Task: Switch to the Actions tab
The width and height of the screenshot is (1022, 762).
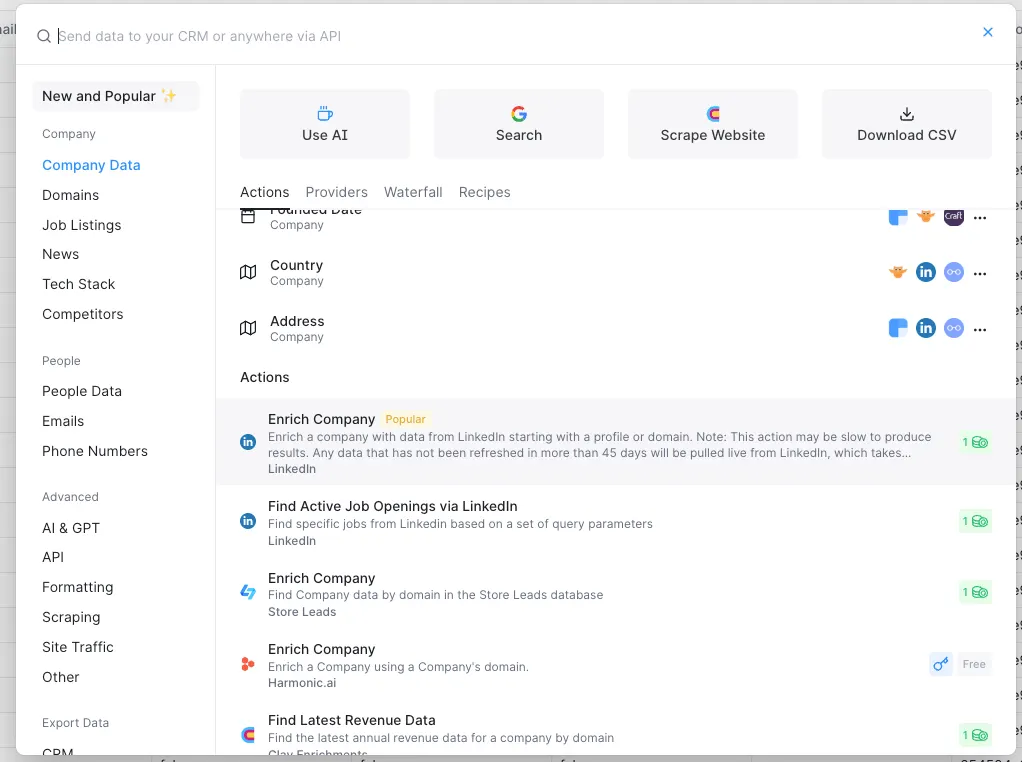Action: [x=265, y=192]
